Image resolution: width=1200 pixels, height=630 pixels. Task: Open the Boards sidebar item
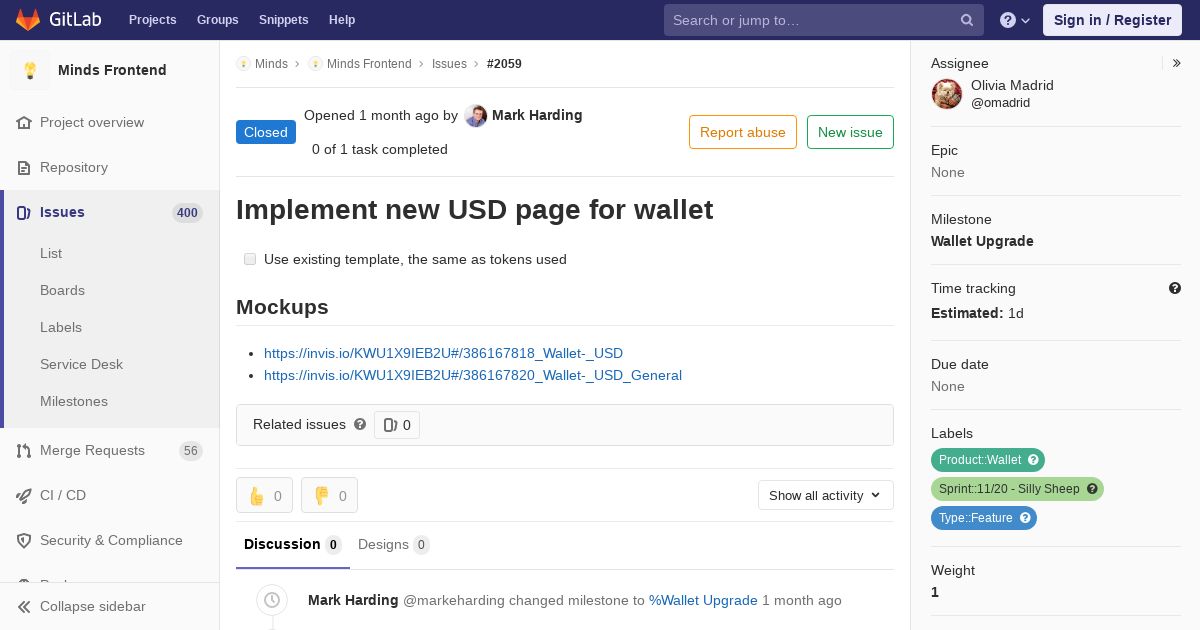62,291
